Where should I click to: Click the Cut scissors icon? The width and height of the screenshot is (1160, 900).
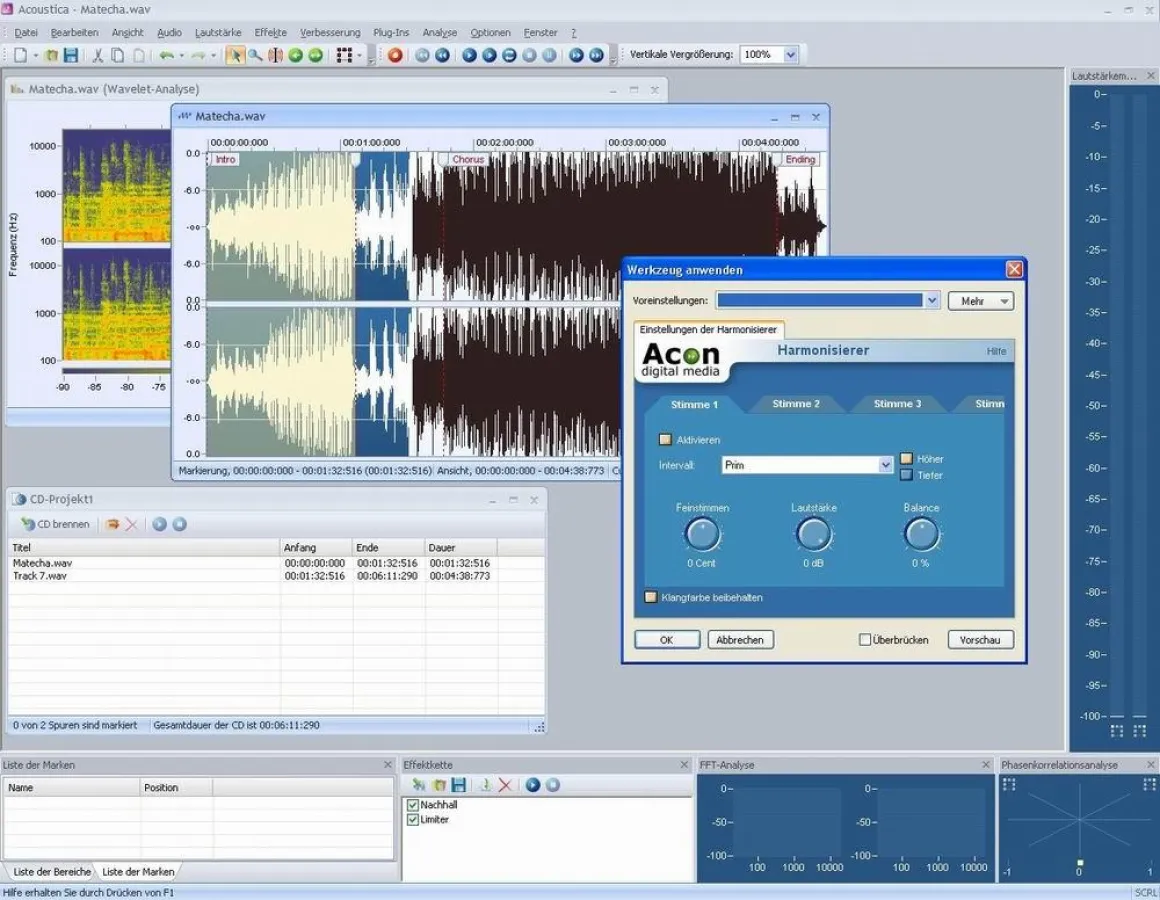tap(97, 55)
